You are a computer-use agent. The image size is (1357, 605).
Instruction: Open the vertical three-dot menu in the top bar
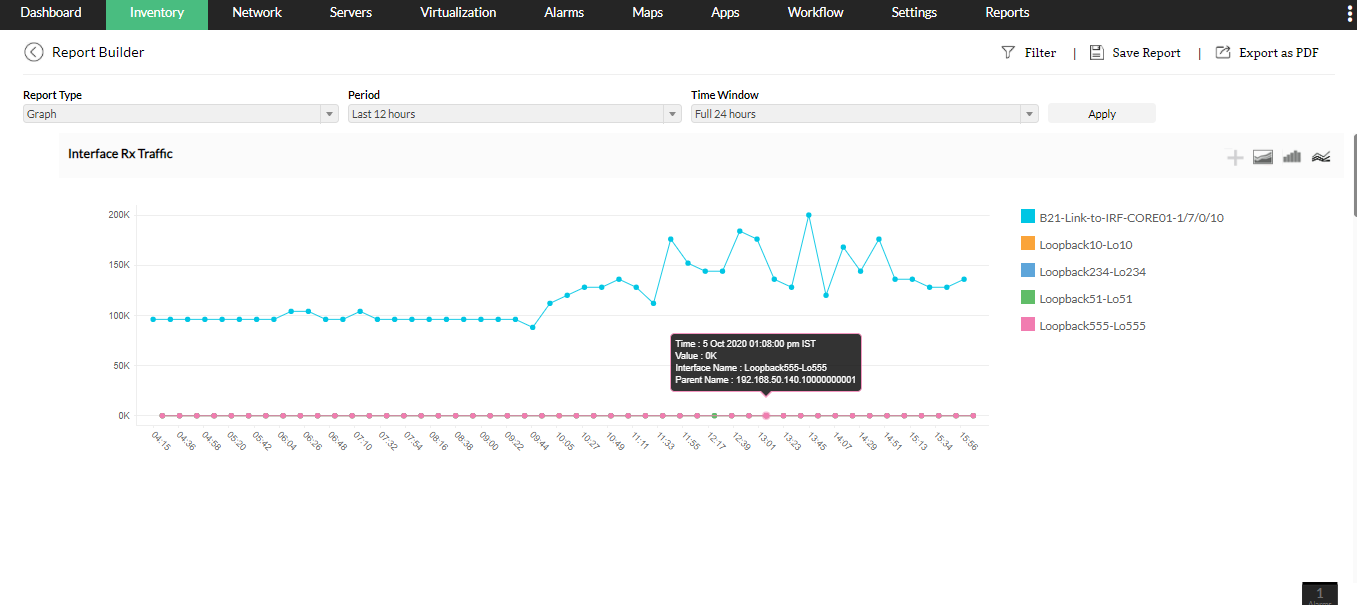tap(1350, 13)
